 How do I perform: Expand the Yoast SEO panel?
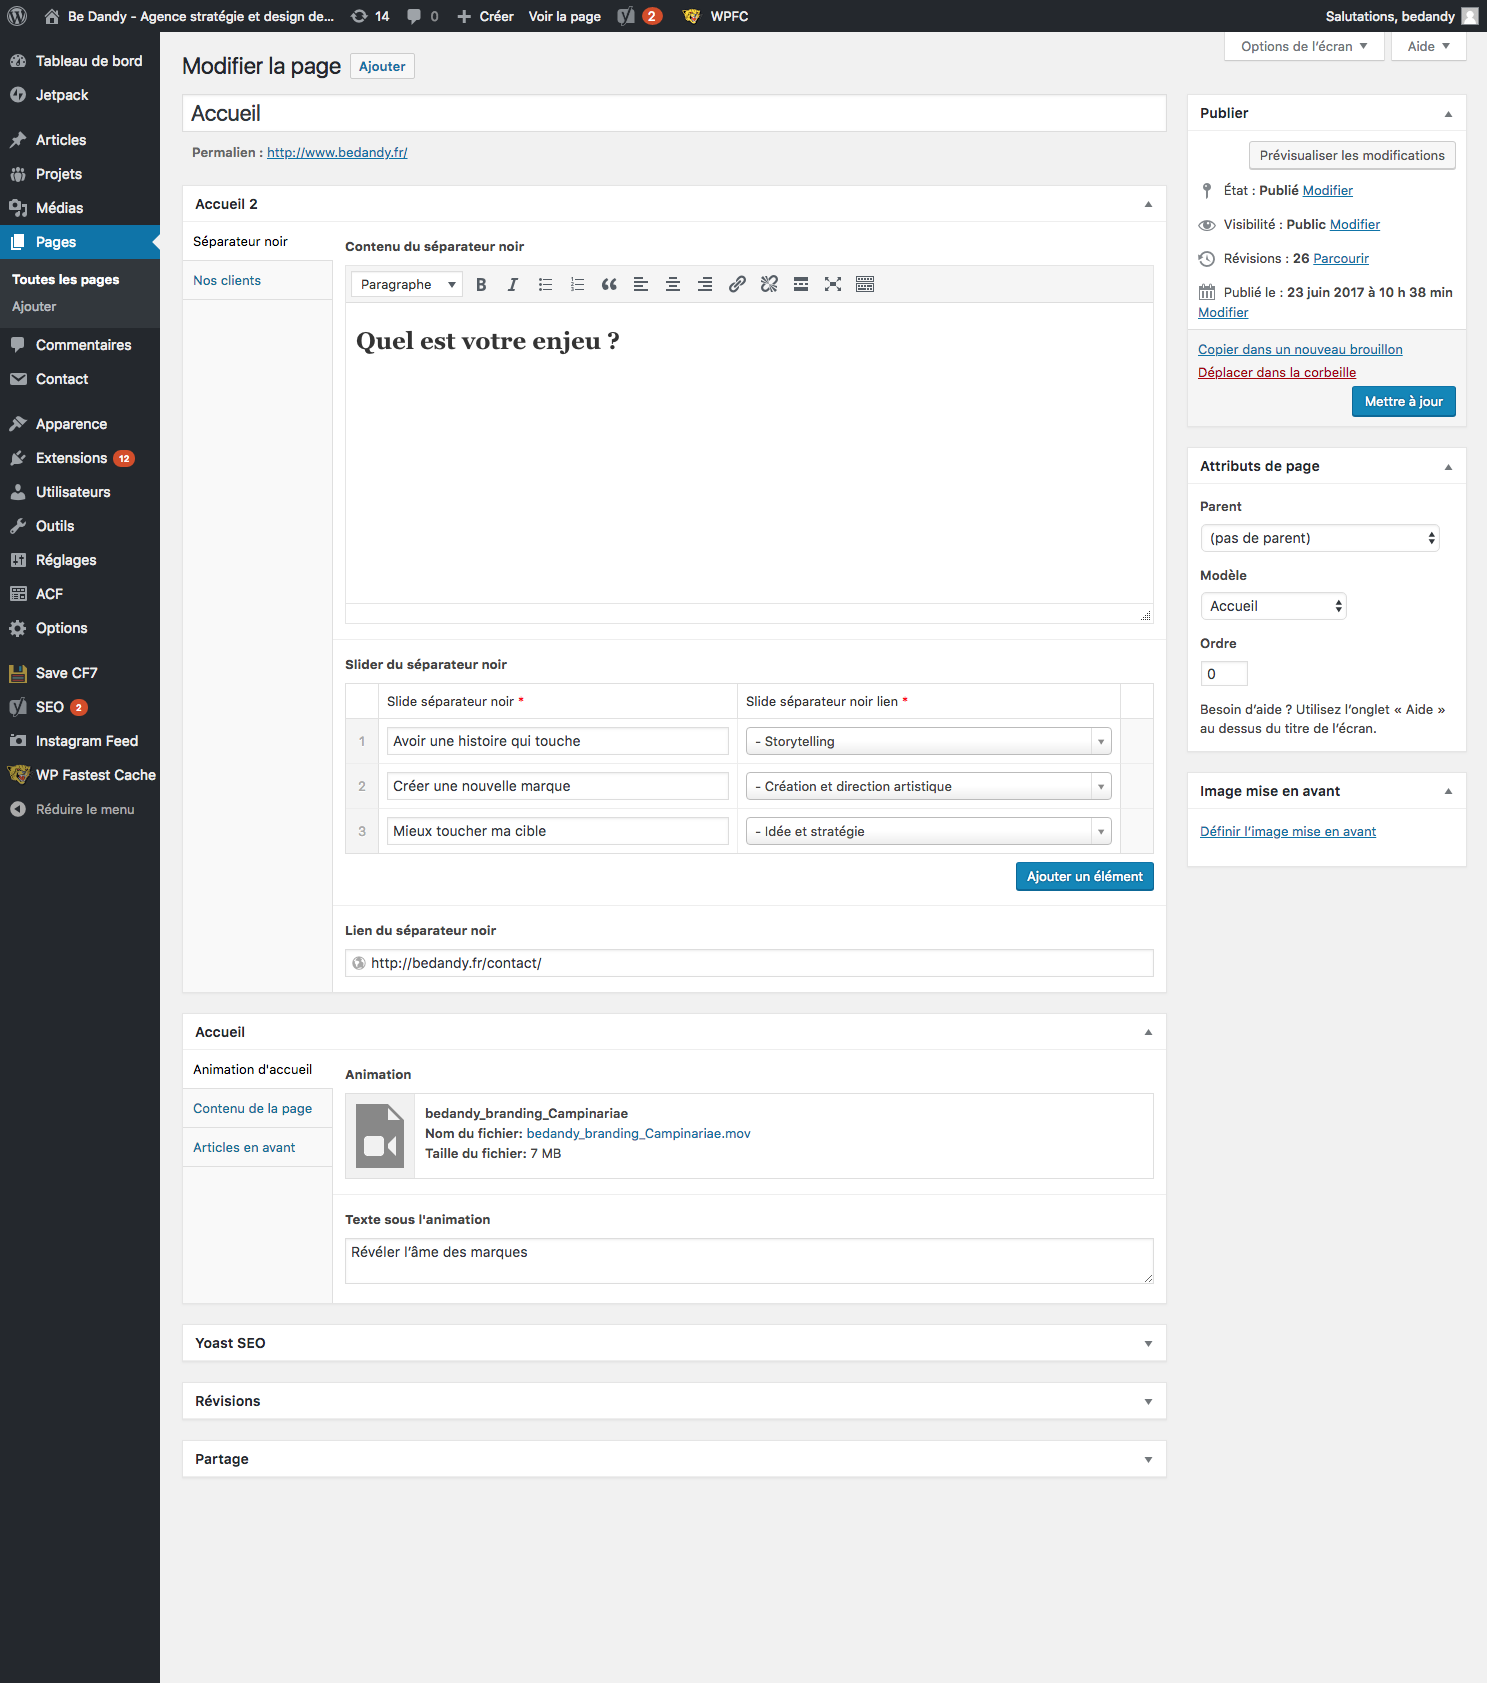tap(1147, 1343)
